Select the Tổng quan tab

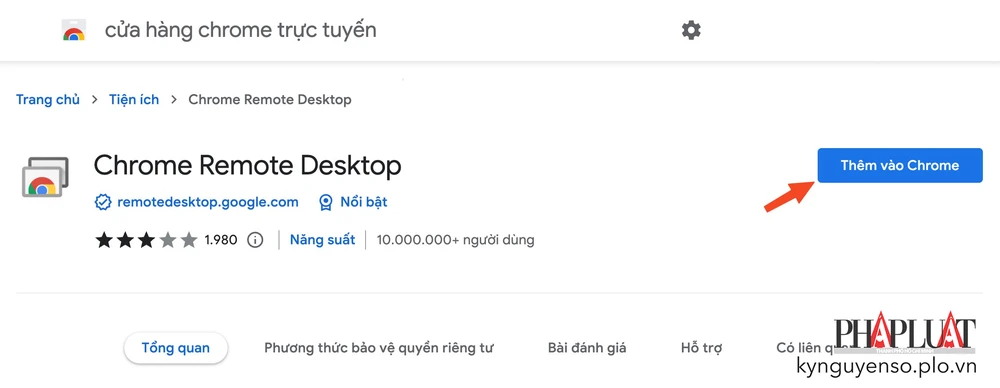(175, 348)
